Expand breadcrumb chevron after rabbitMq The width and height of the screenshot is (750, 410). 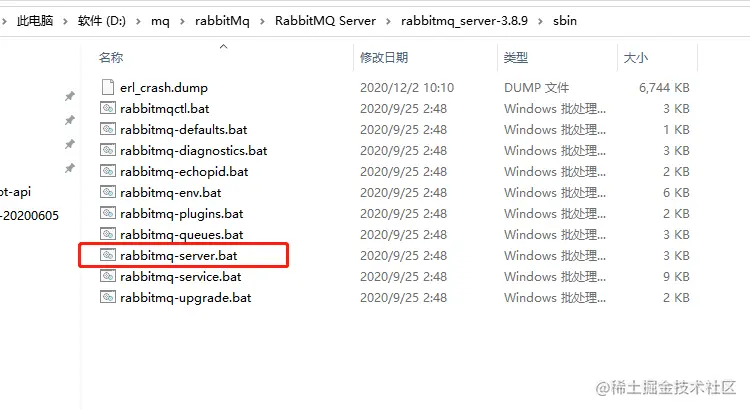pos(262,22)
